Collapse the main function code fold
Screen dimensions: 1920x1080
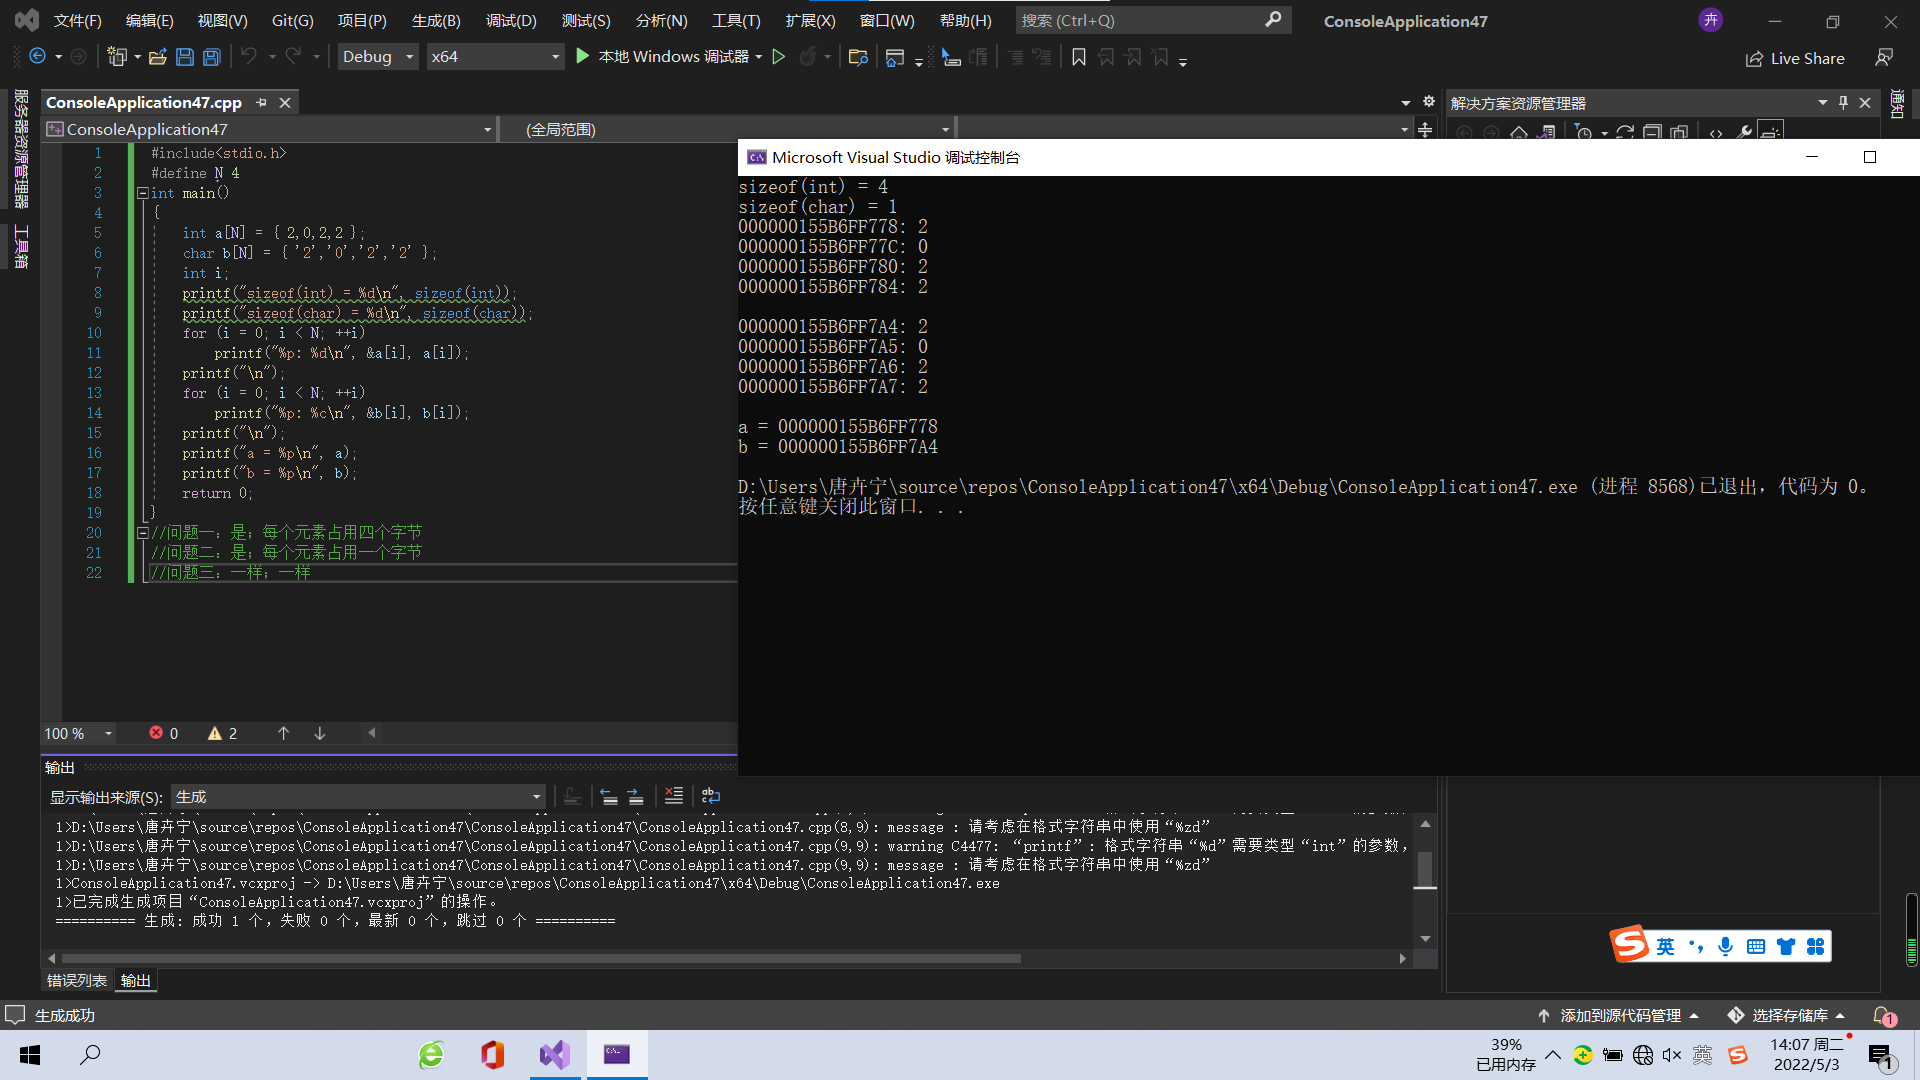(142, 193)
